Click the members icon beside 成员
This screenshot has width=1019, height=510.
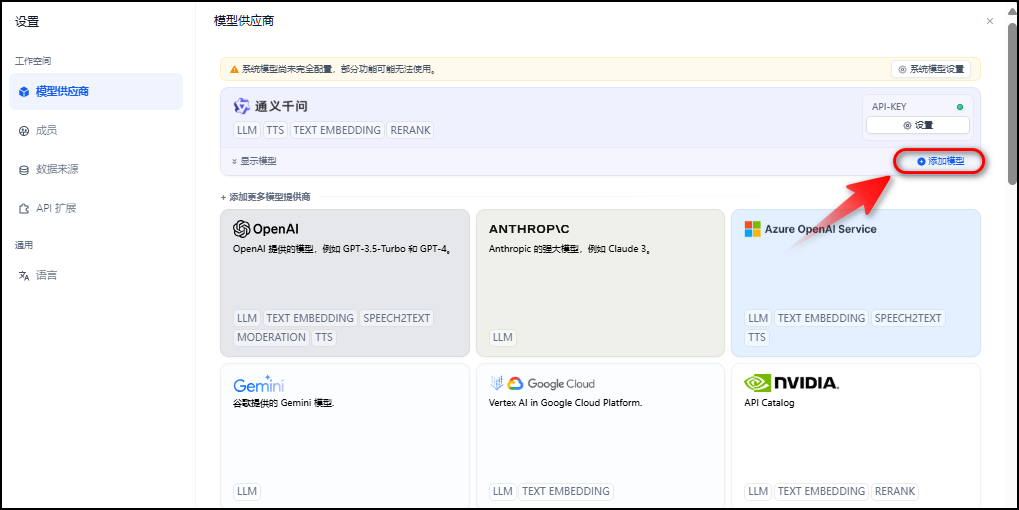[x=24, y=131]
